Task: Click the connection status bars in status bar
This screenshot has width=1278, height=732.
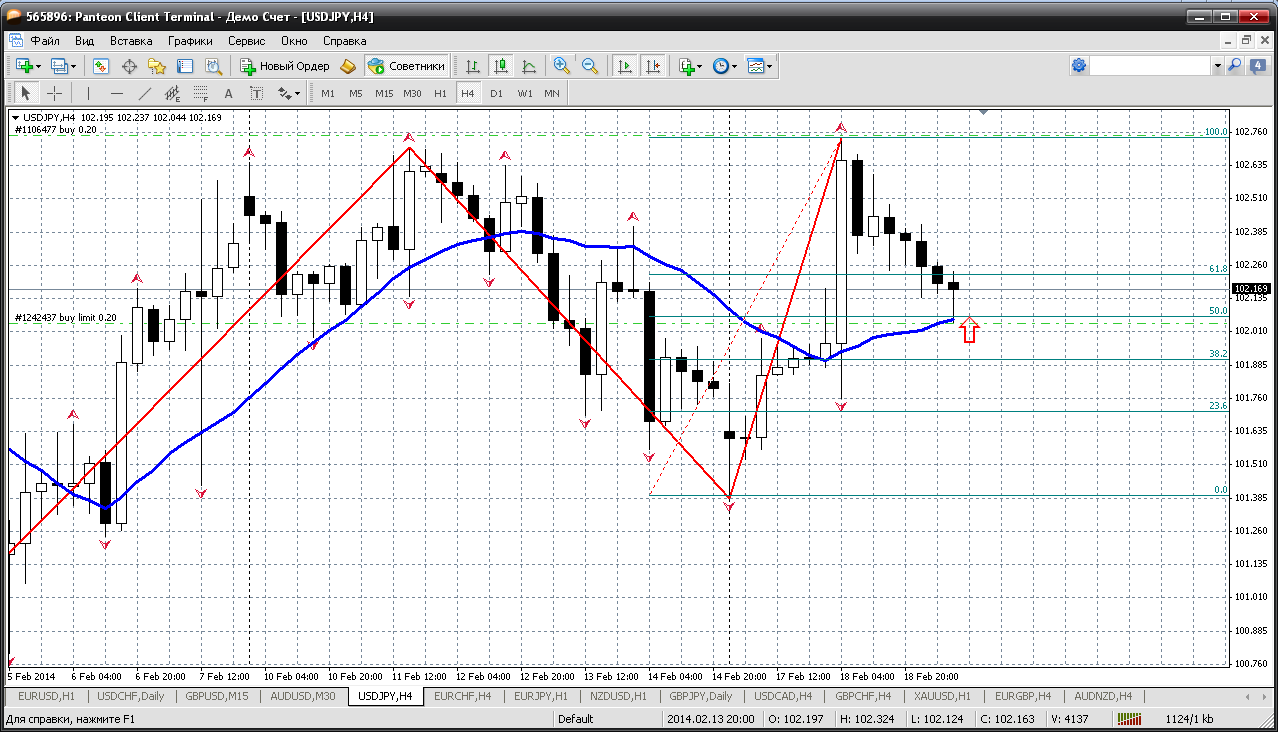Action: 1131,718
